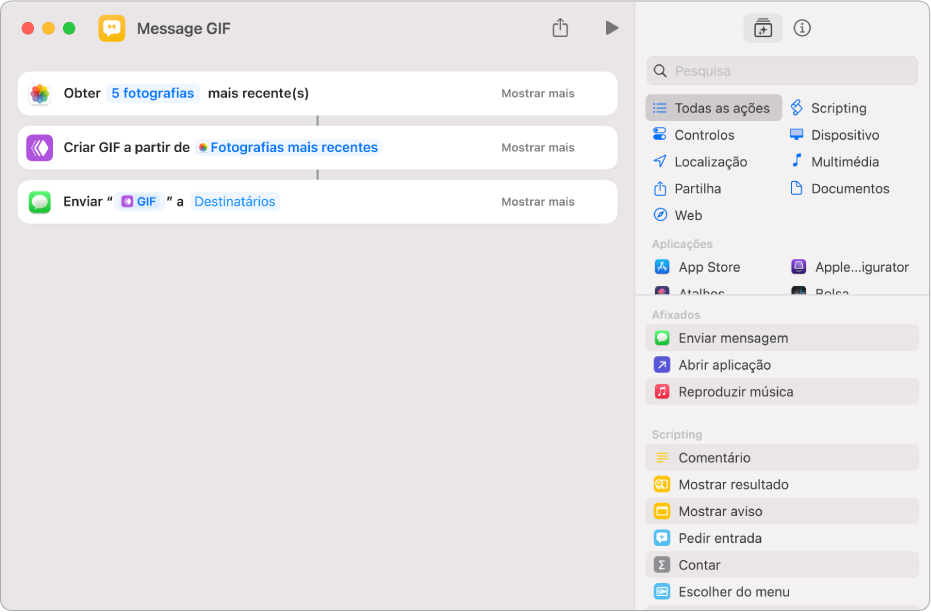Choose the Multimédia category

coord(844,161)
